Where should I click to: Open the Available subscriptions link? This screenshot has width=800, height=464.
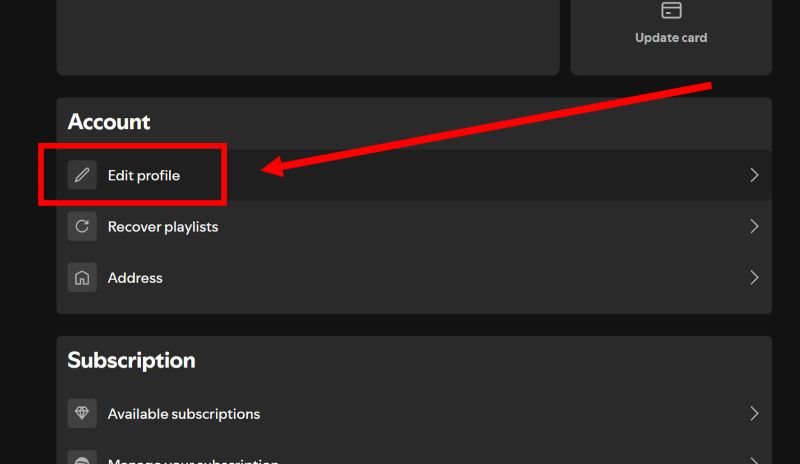point(184,414)
